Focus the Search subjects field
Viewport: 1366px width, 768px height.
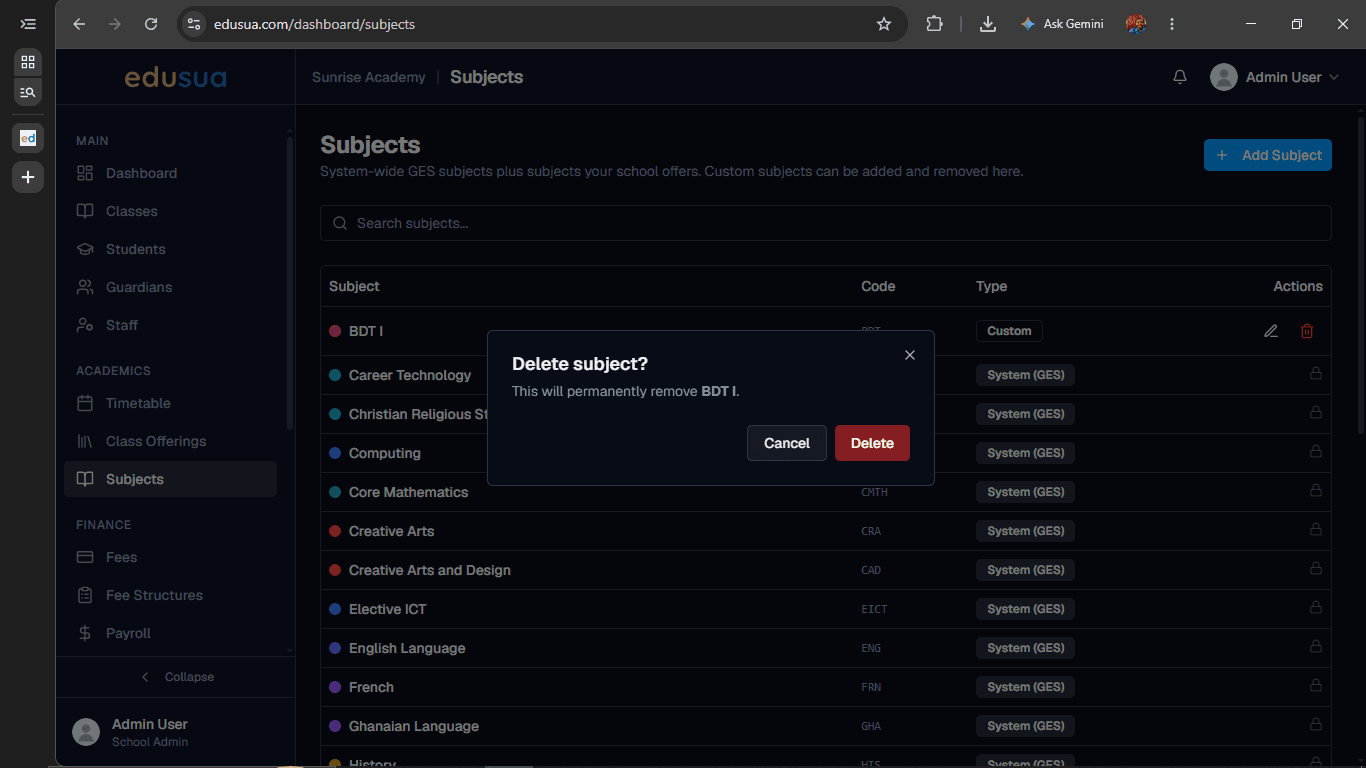coord(826,223)
